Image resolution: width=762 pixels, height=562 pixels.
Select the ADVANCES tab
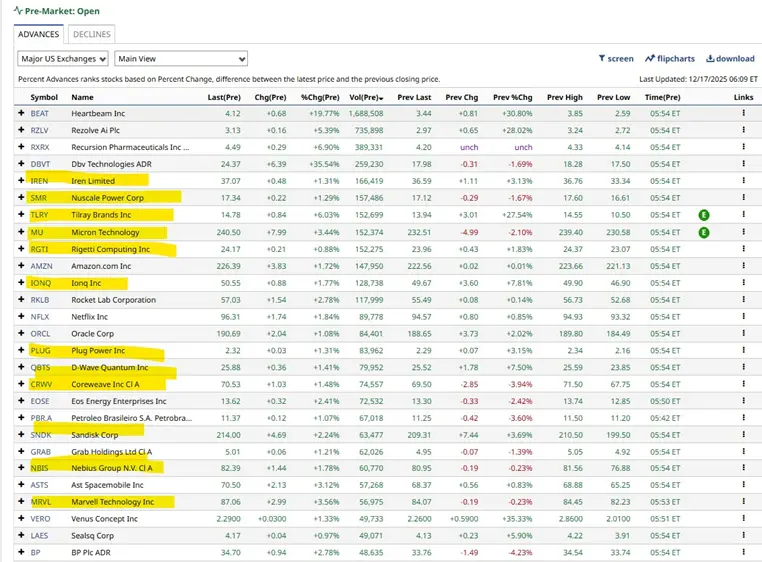[x=38, y=34]
